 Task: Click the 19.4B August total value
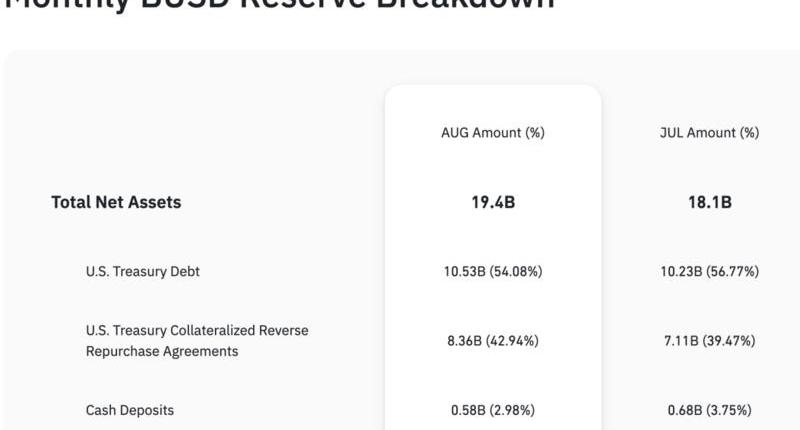(493, 202)
